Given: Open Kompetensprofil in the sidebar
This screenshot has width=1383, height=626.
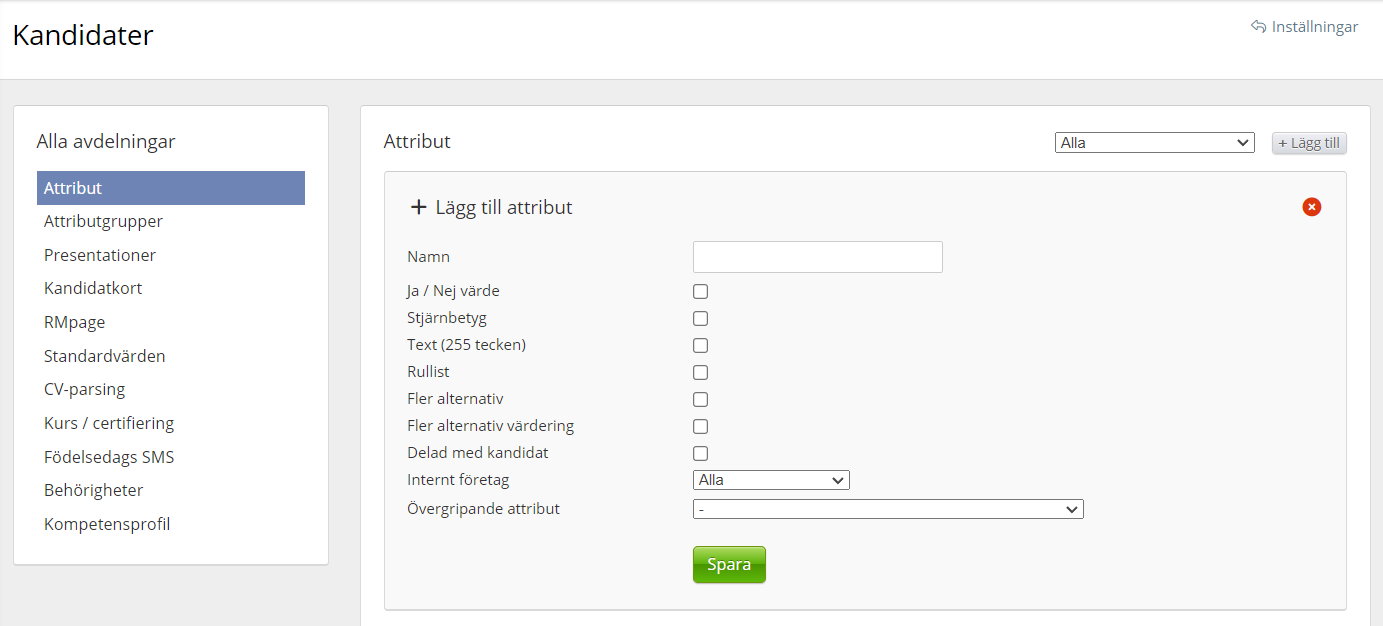Looking at the screenshot, I should click(107, 524).
